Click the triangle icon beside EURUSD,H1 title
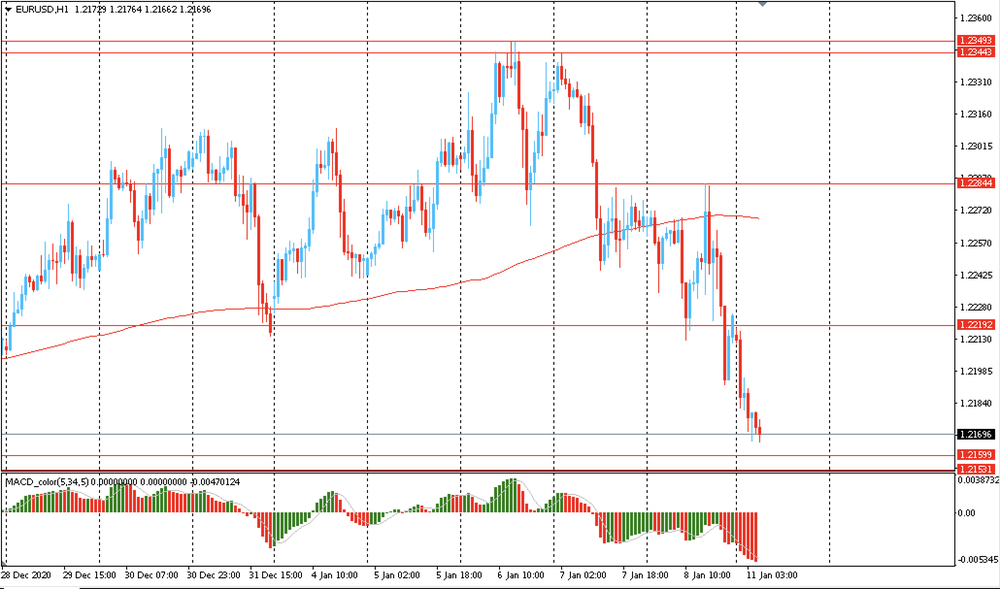Screen dimensions: 1000x589 pyautogui.click(x=7, y=8)
